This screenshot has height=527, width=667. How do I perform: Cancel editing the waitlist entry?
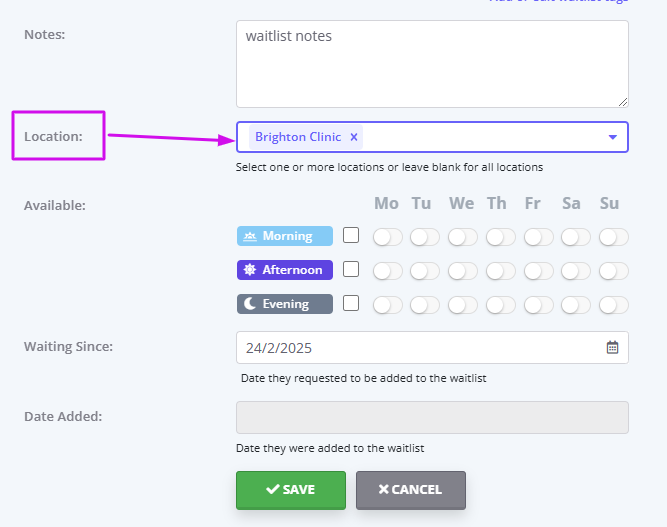(x=411, y=490)
